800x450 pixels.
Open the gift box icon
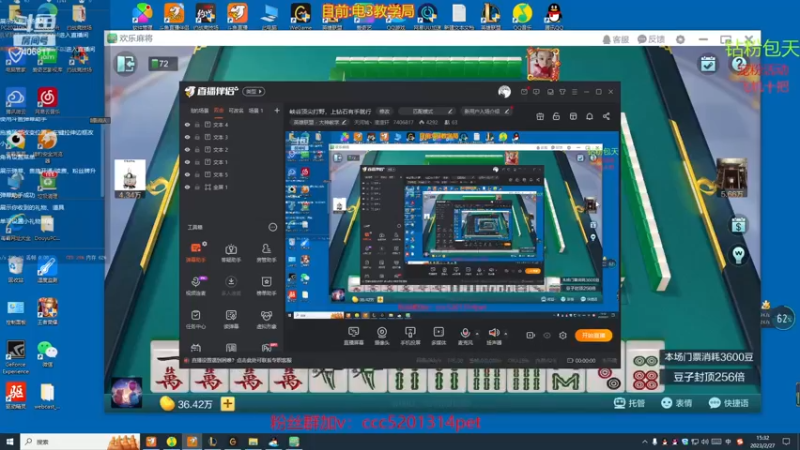coord(540,116)
